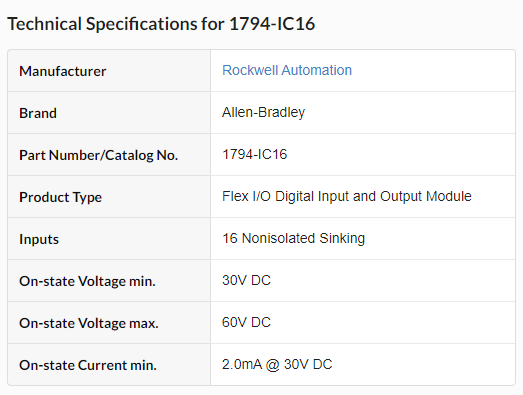This screenshot has width=523, height=395.
Task: Click the 16 Nonisolated Sinking value
Action: [294, 239]
